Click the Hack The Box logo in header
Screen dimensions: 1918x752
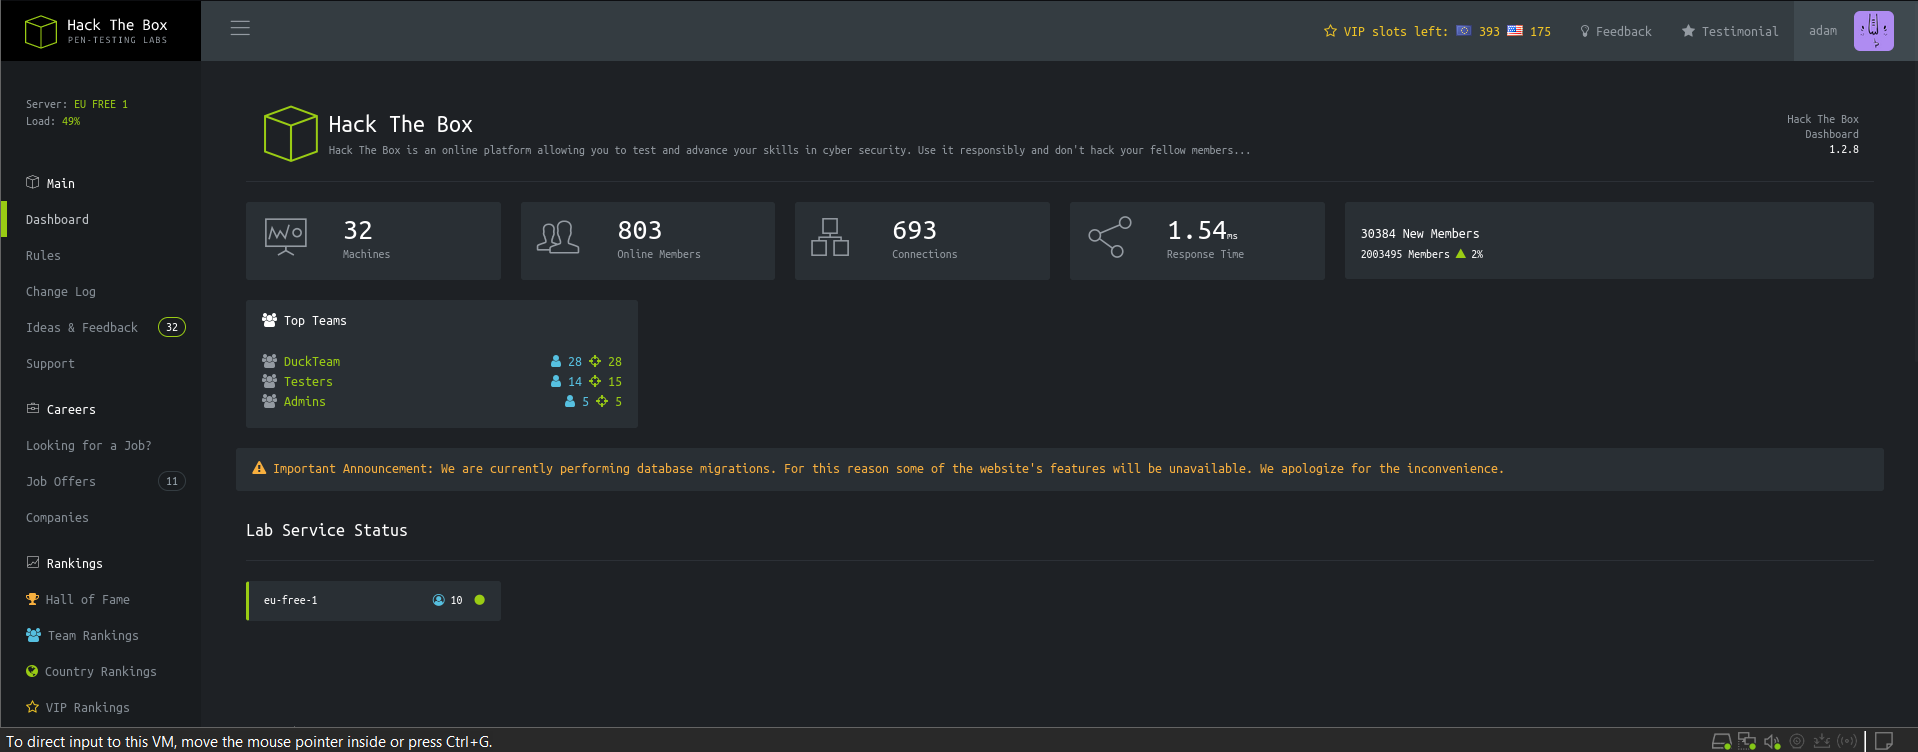click(96, 31)
